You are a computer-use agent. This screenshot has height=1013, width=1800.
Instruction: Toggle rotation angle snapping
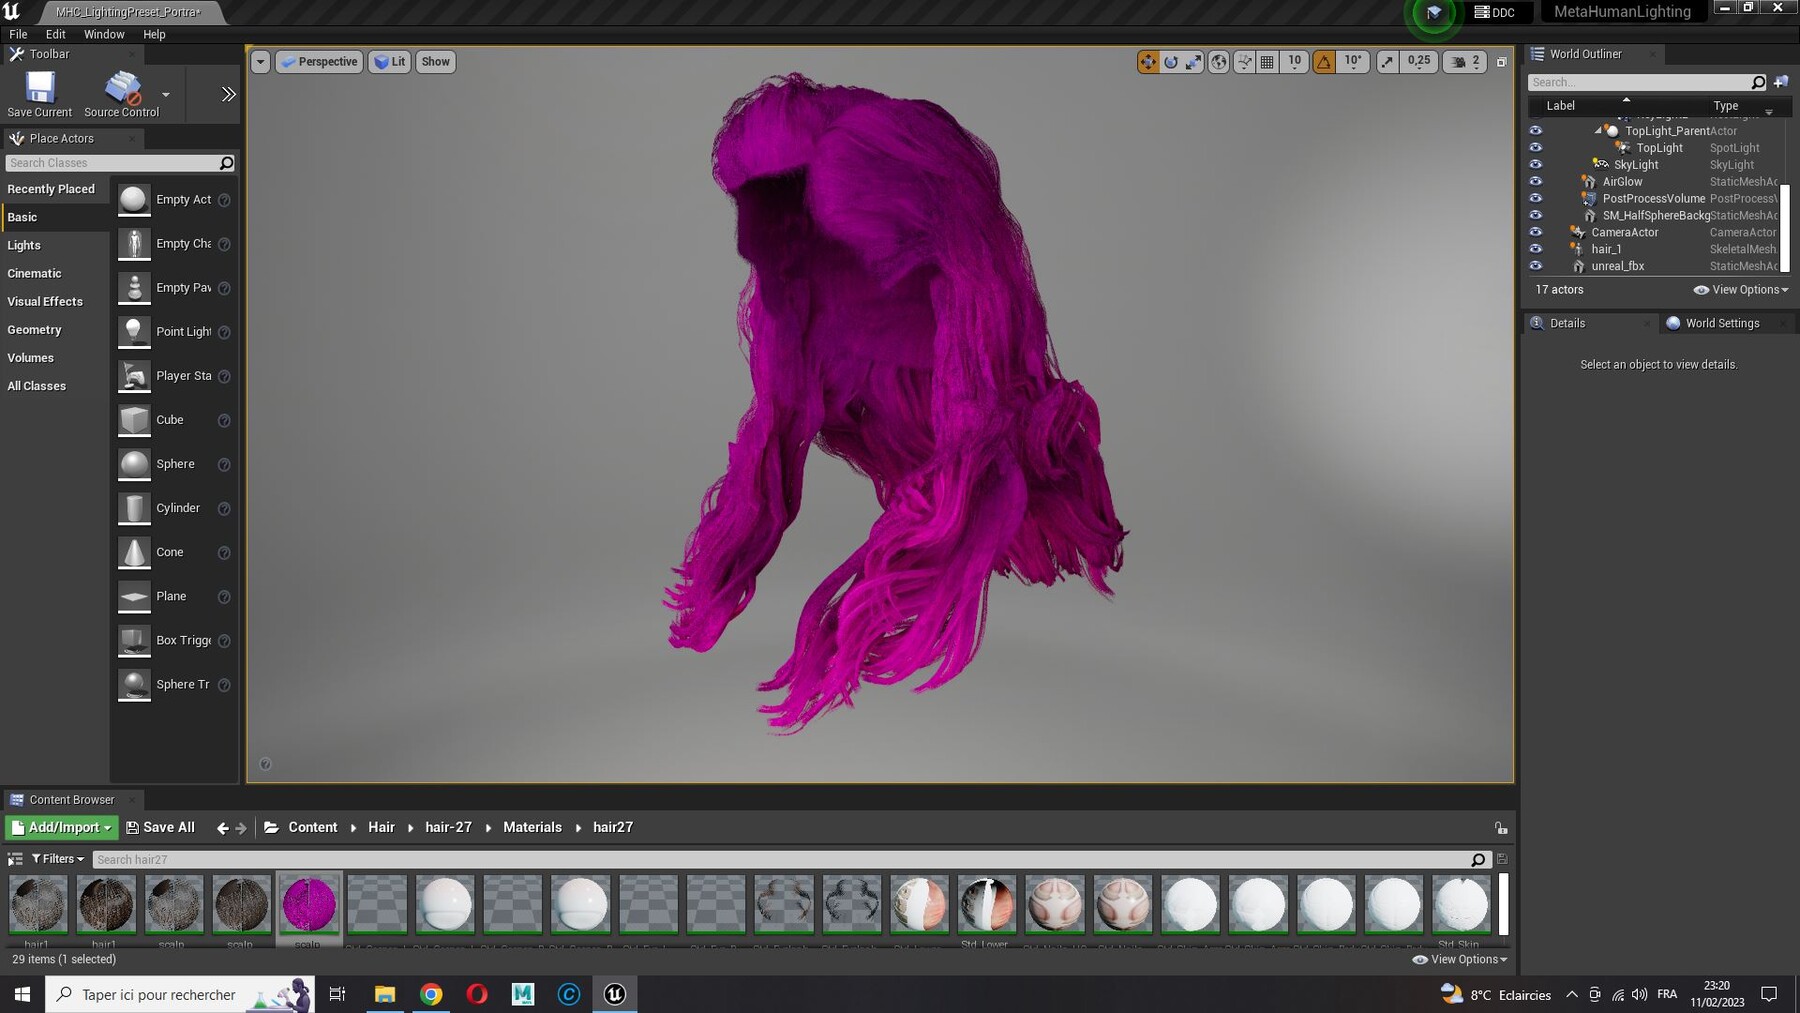click(1324, 62)
